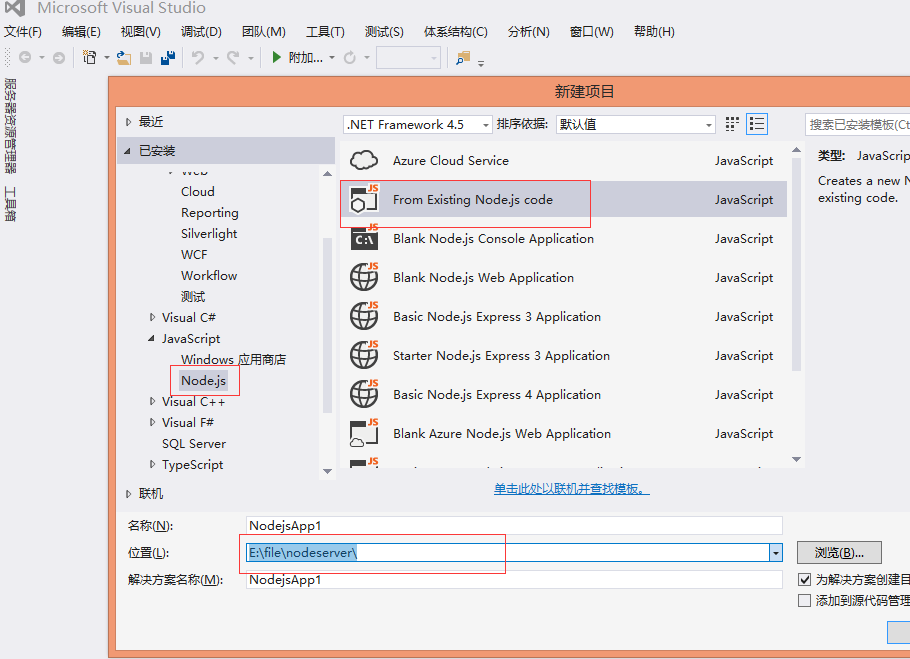Select the Blank Node.js Web Application icon
910x659 pixels.
pyautogui.click(x=364, y=276)
